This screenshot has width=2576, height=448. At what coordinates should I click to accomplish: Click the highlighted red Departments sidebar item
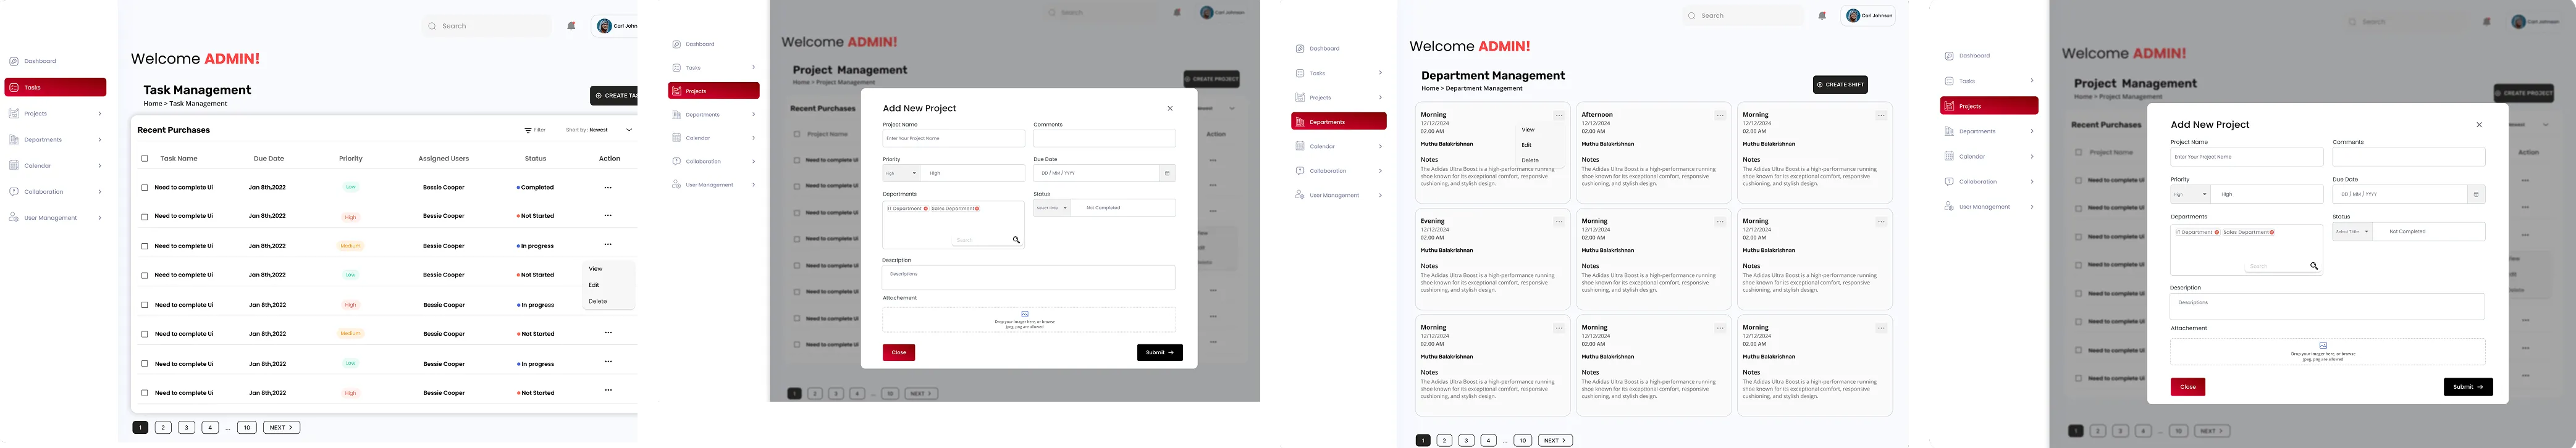(x=1338, y=122)
